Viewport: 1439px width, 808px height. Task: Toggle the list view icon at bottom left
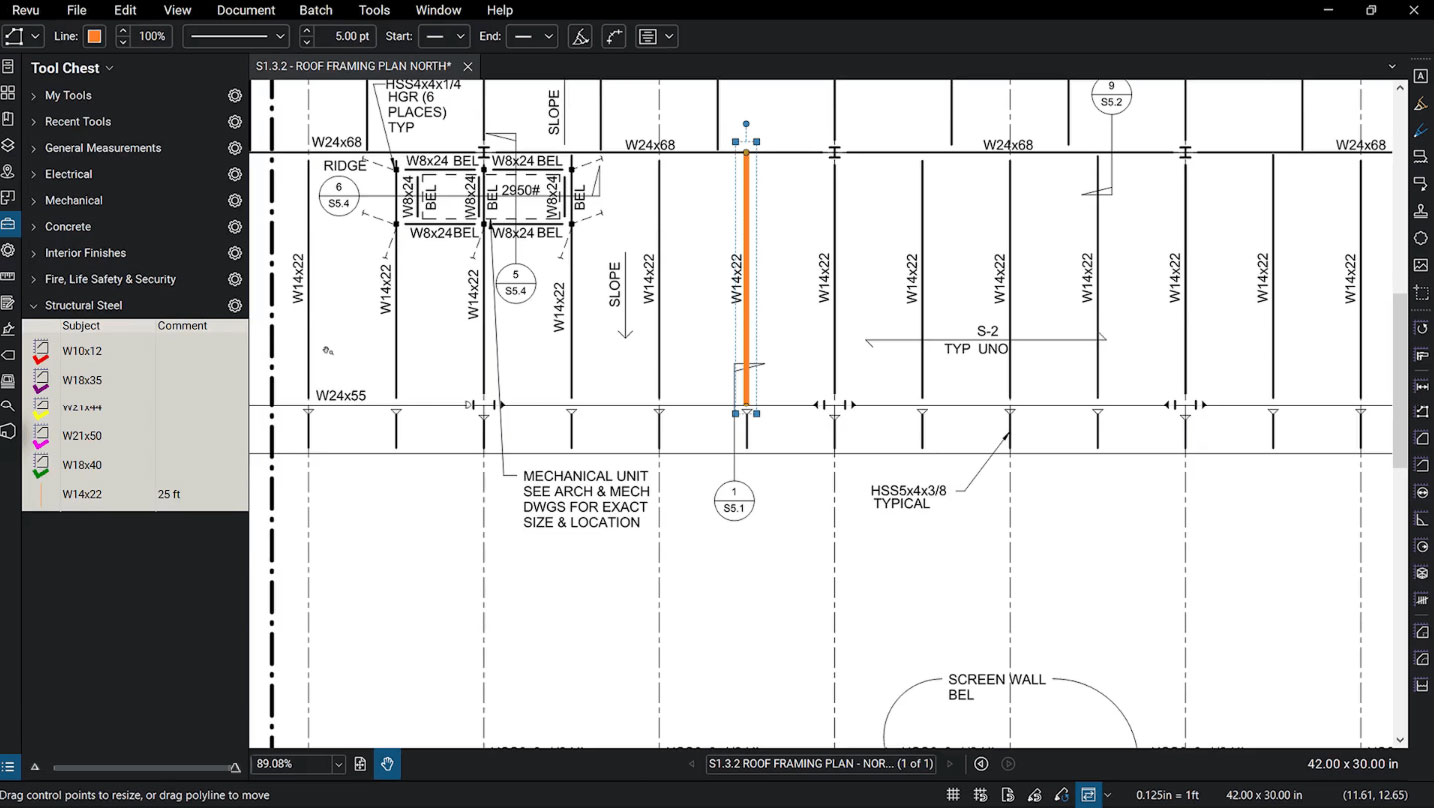point(8,767)
